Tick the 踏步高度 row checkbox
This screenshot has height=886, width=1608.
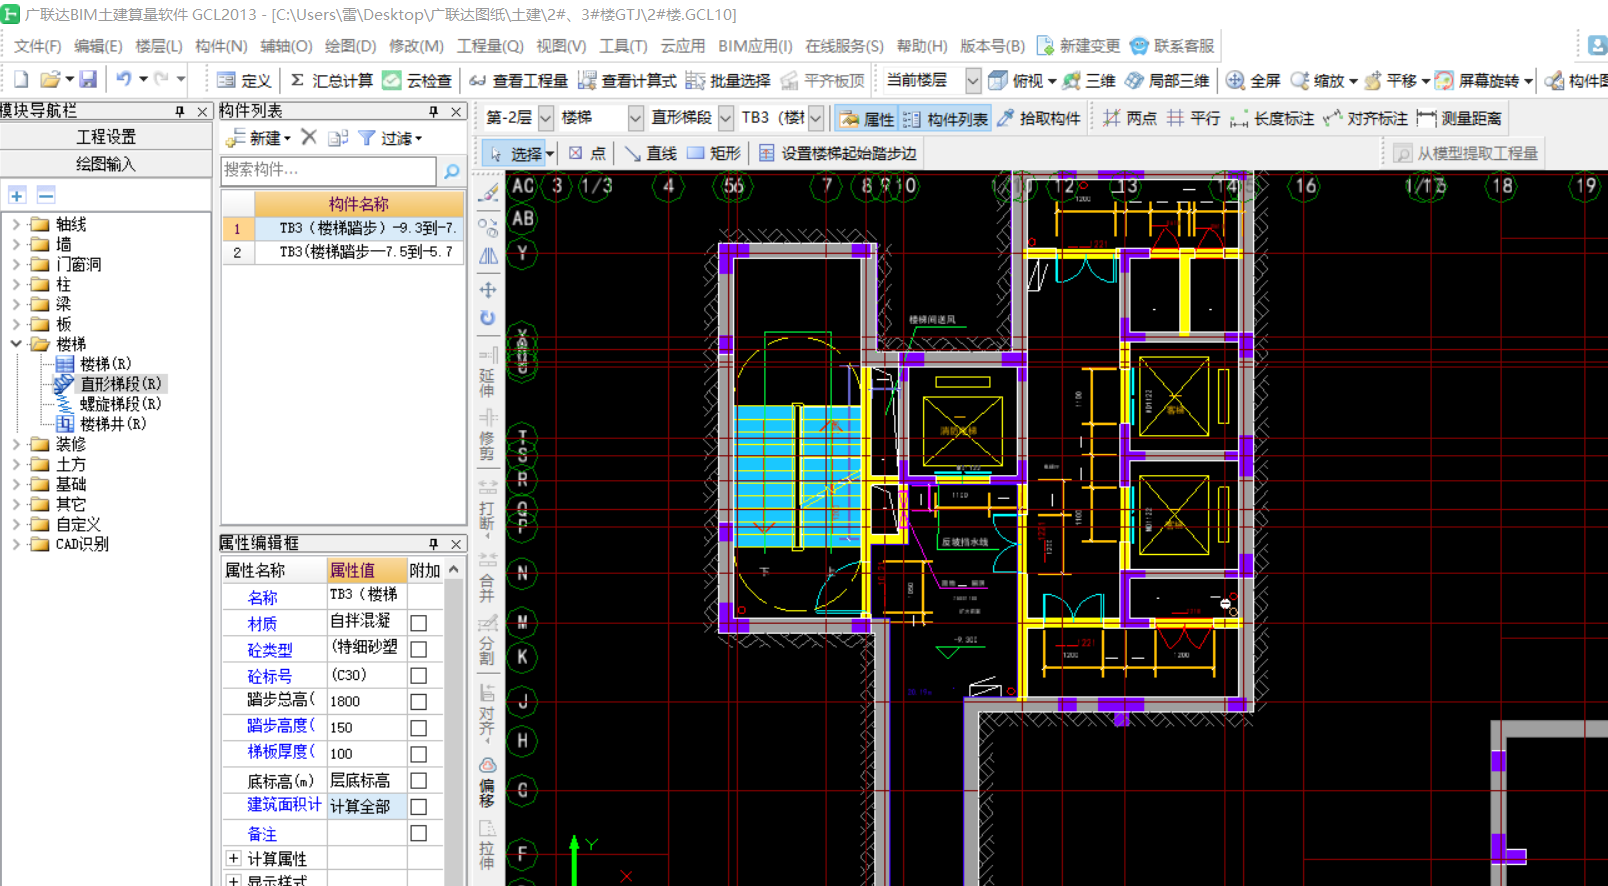click(x=419, y=728)
